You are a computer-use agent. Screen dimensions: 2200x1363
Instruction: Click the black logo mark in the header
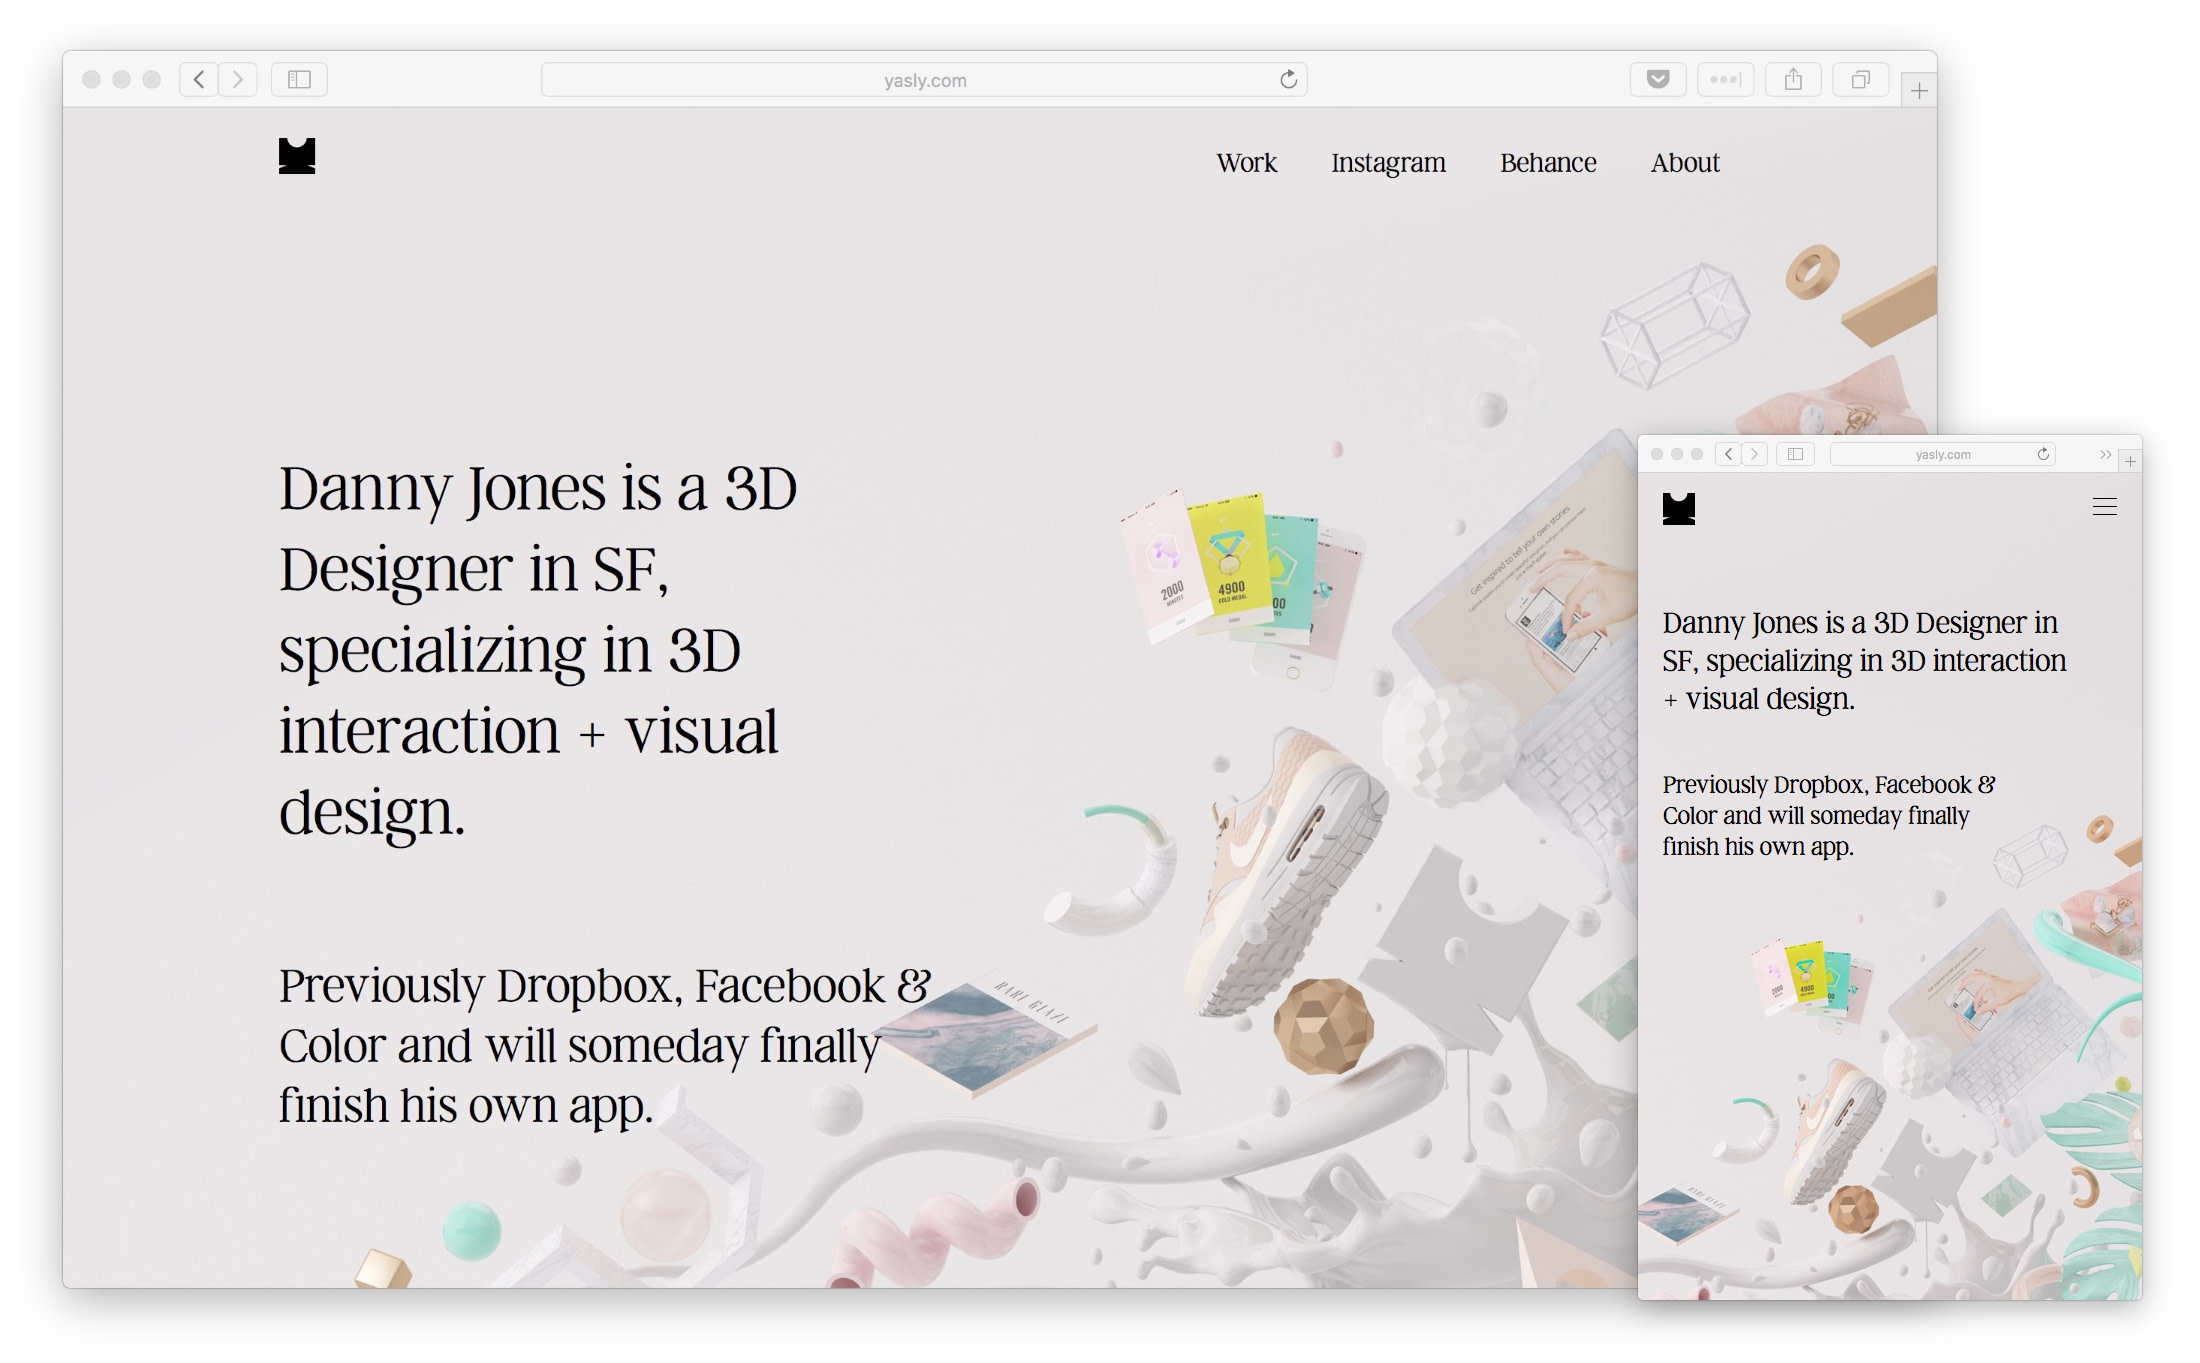point(296,156)
